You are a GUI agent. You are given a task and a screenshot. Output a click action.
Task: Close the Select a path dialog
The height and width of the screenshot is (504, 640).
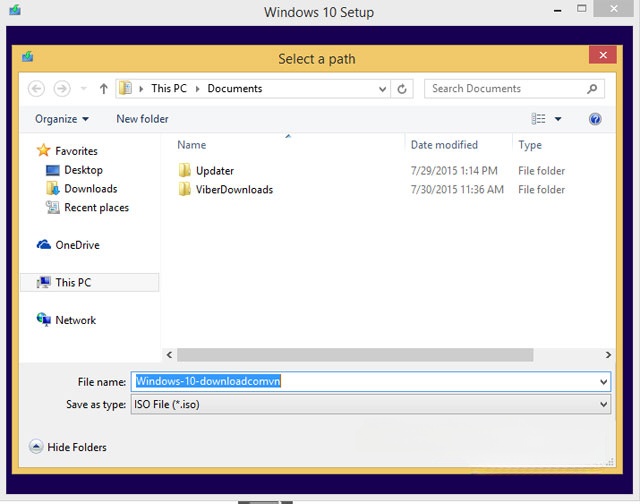click(x=603, y=55)
